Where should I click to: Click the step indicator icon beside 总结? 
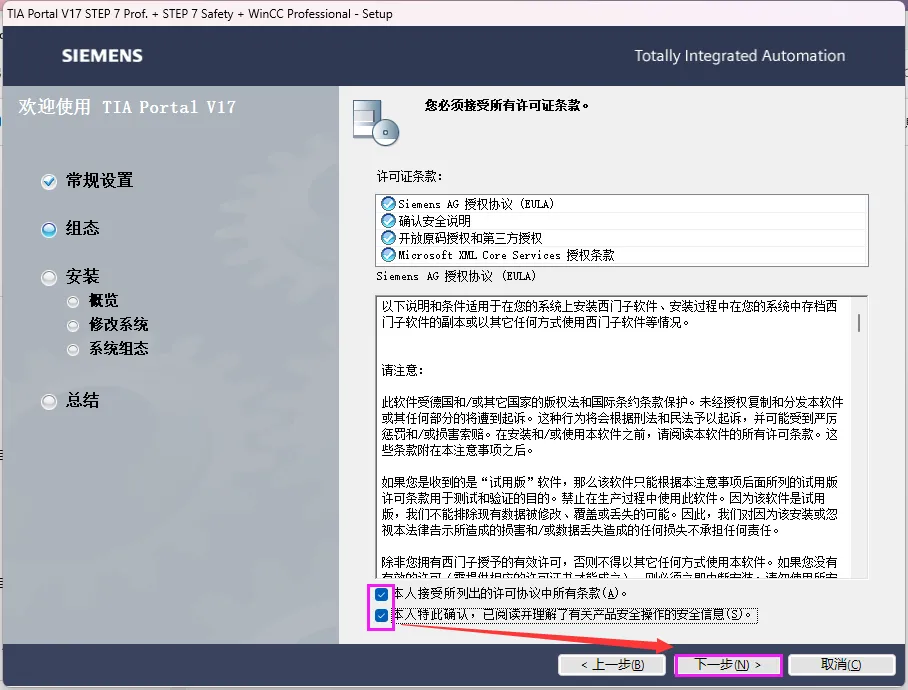[49, 401]
